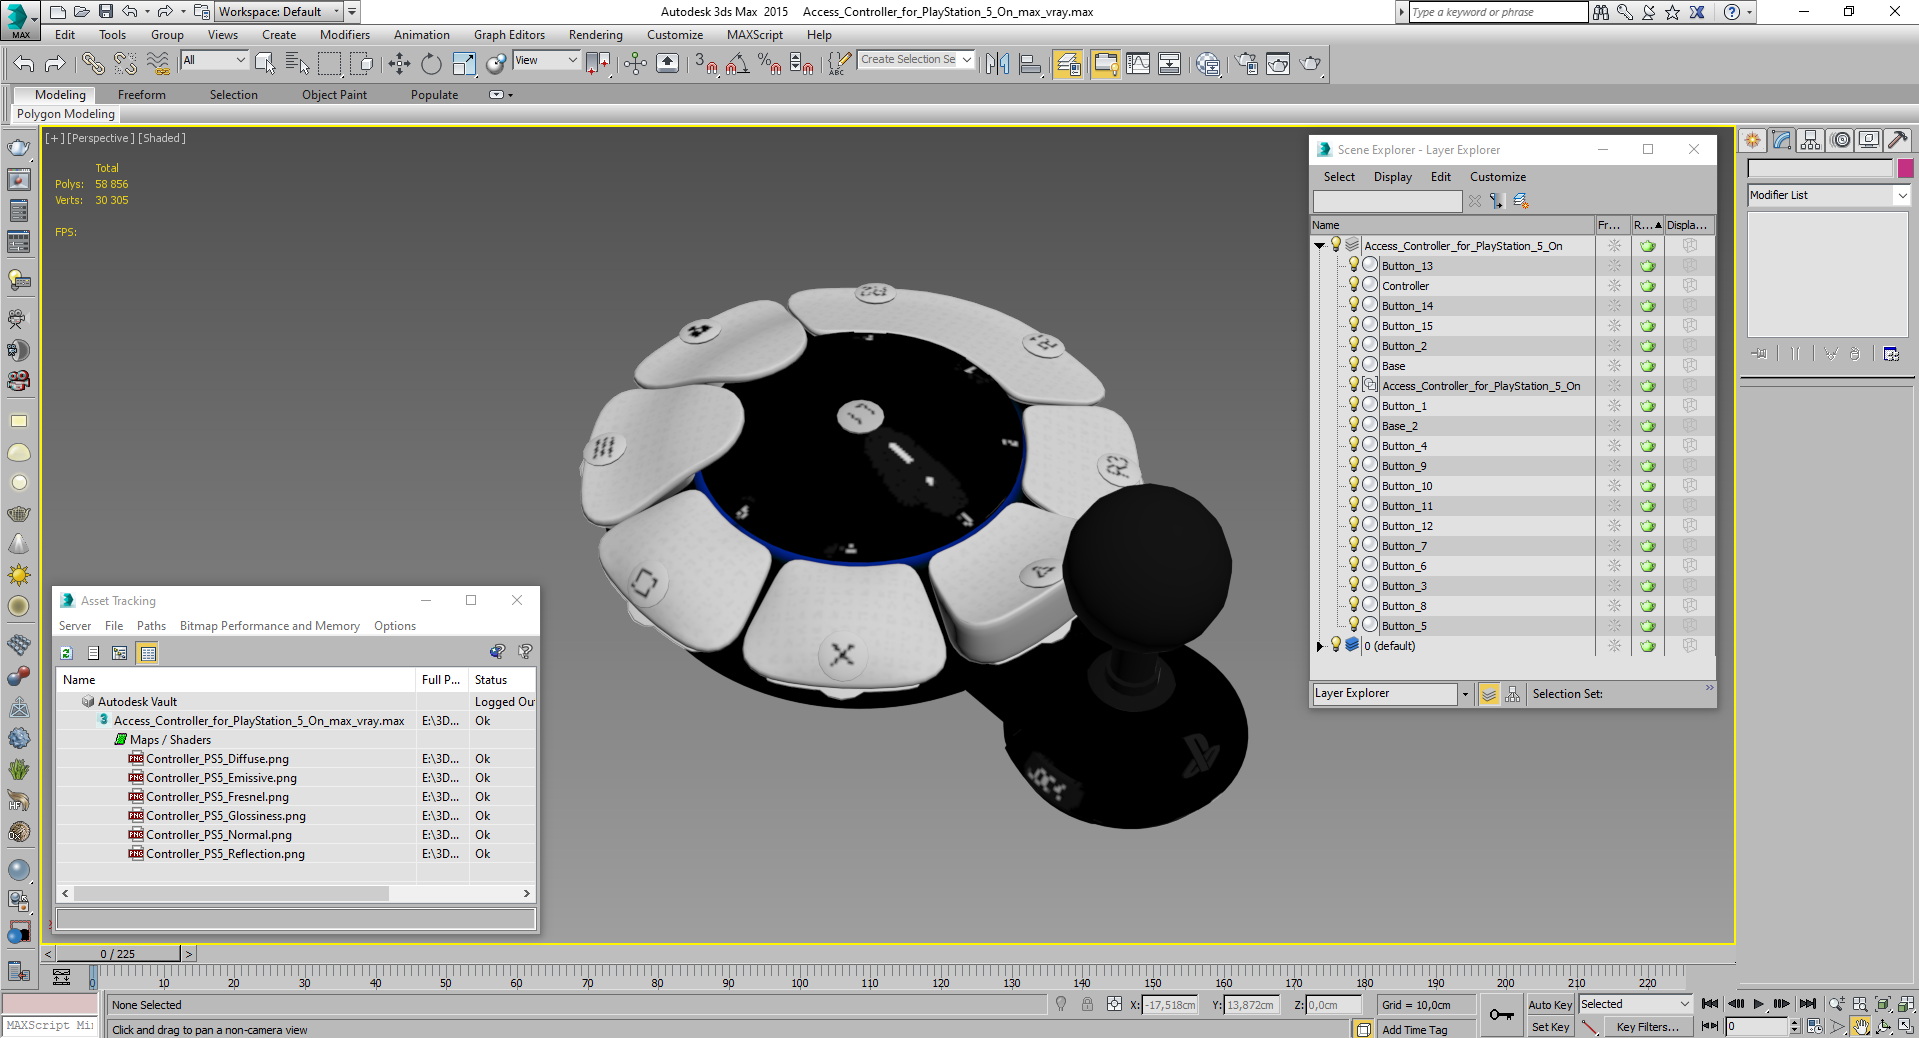This screenshot has height=1038, width=1919.
Task: Open Scene Explorer Display menu
Action: tap(1393, 176)
